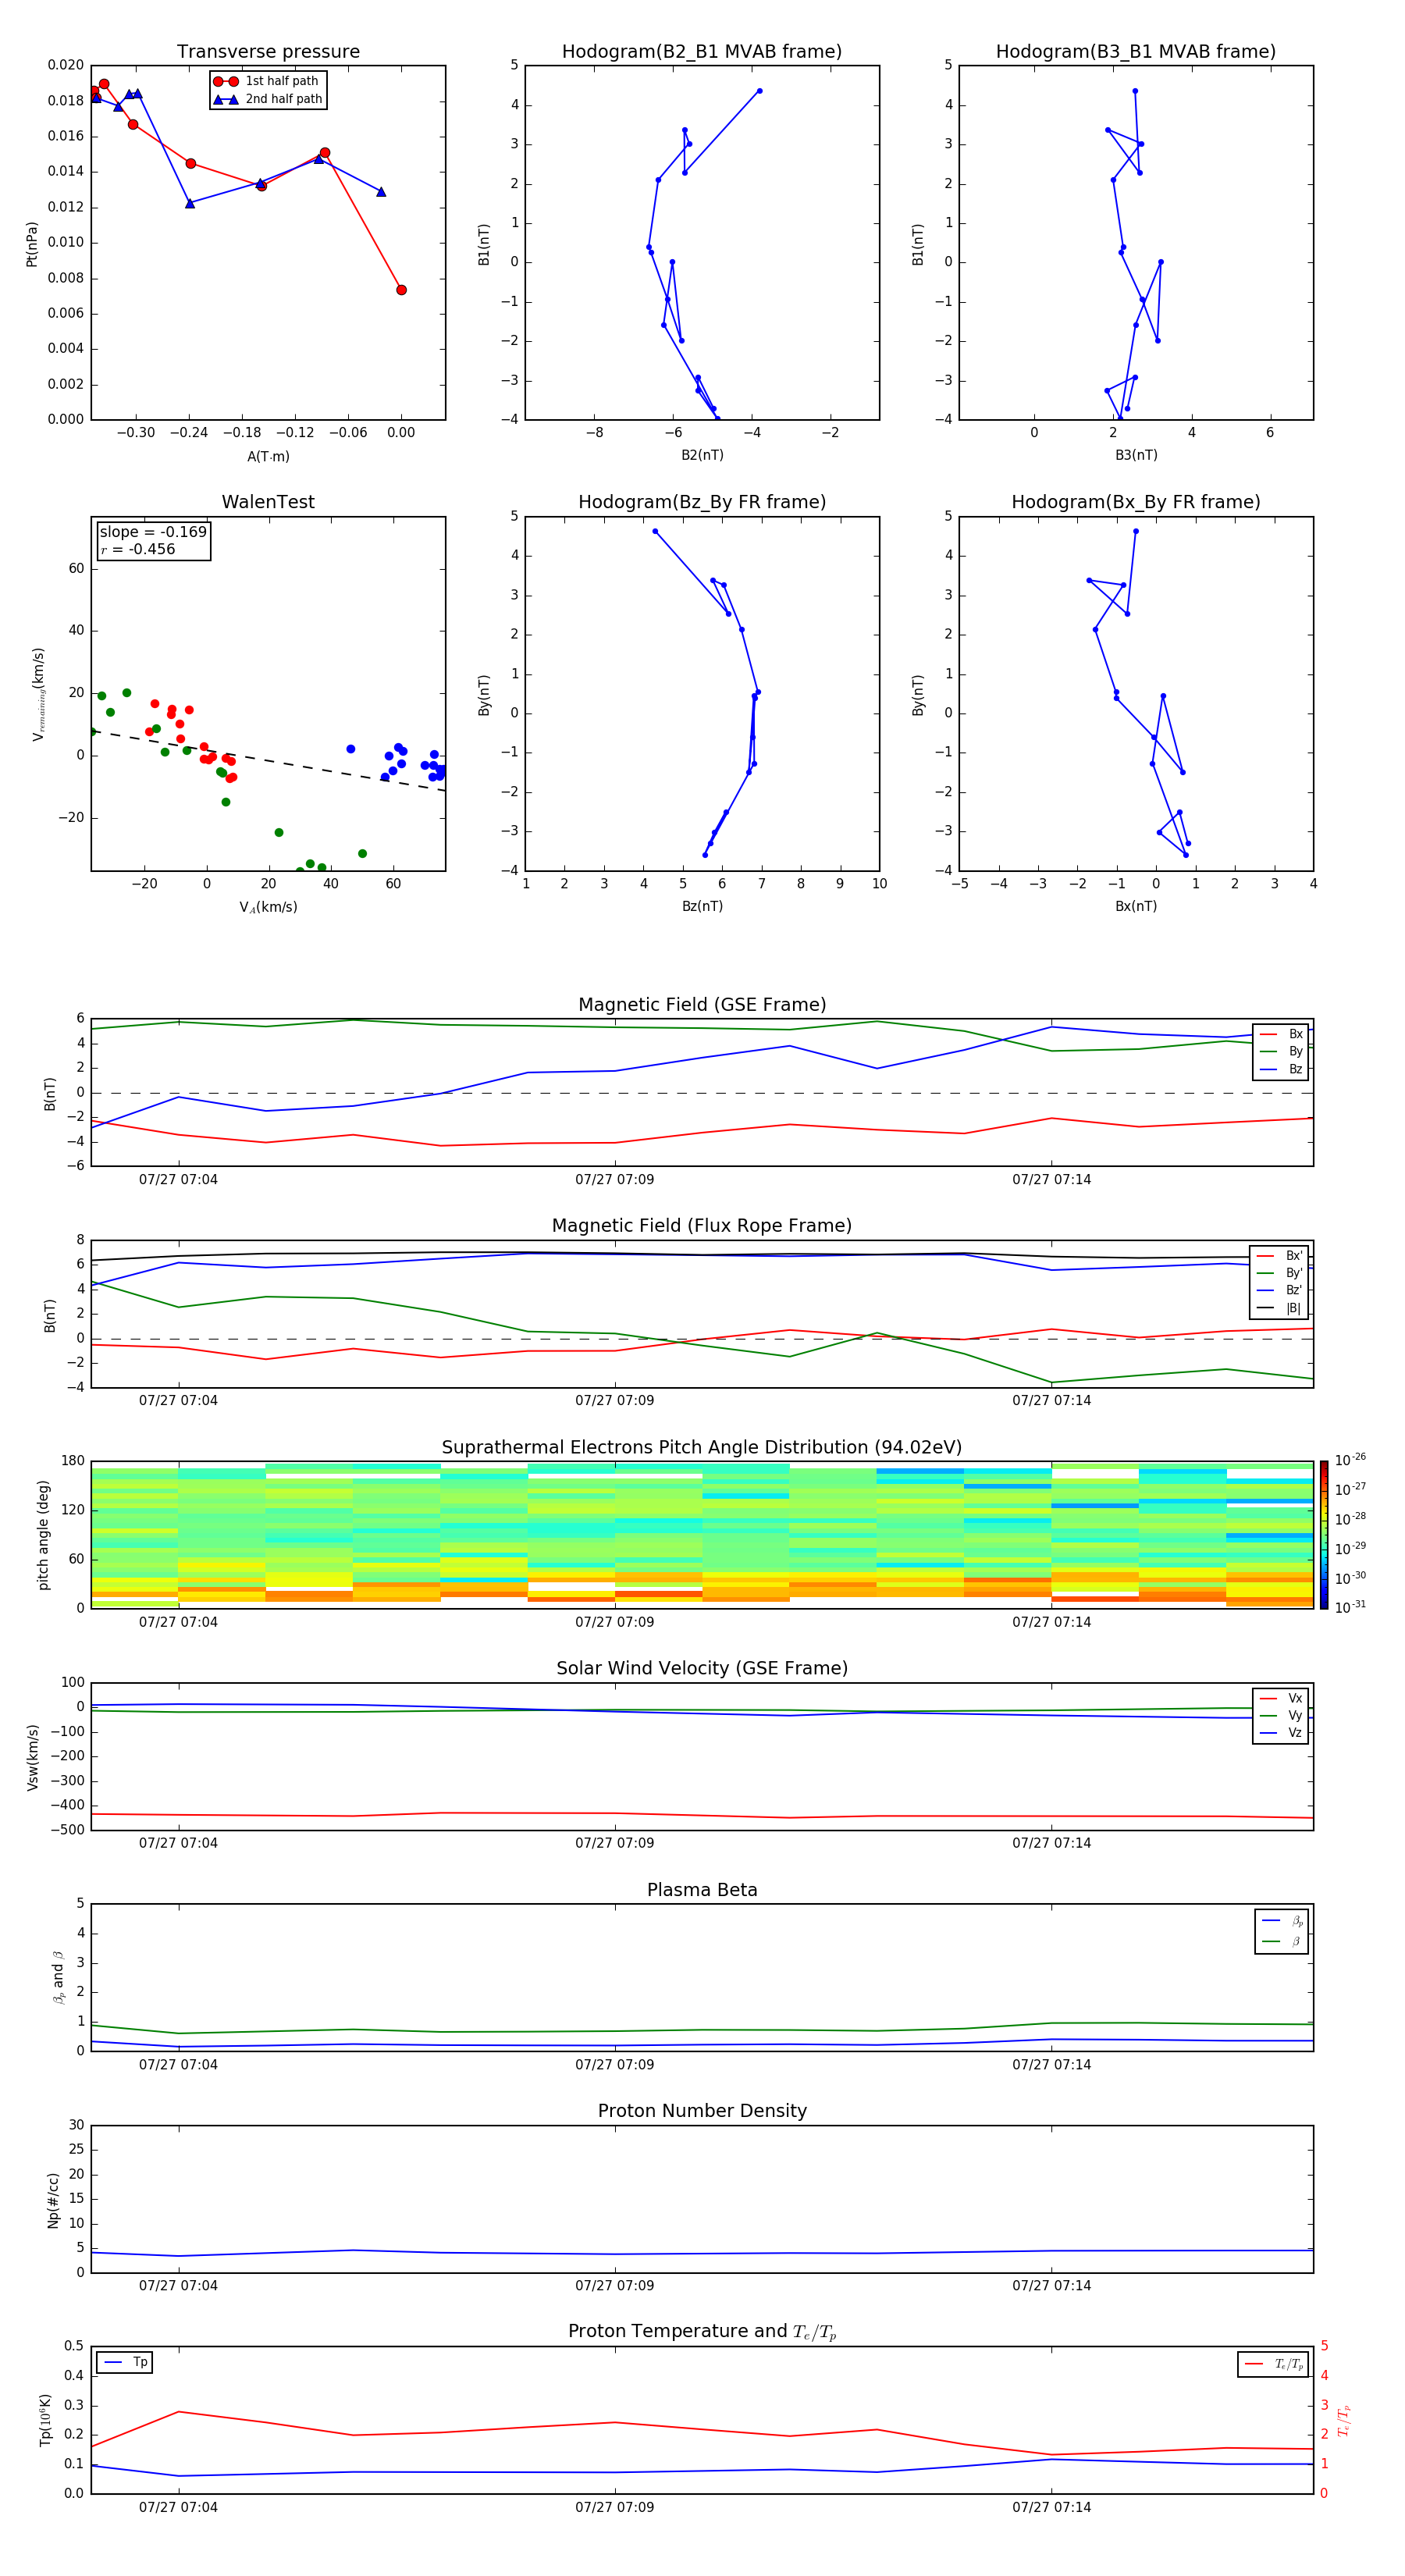
Task: Click the 'Vx' velocity legend entry
Action: [1281, 1698]
